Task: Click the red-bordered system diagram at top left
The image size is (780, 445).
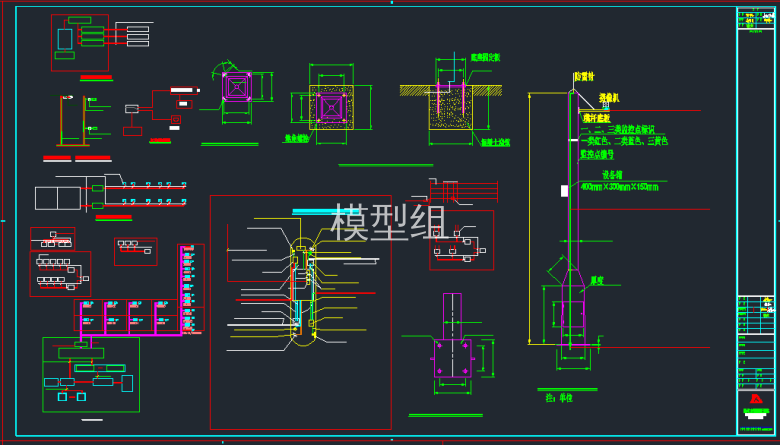Action: (x=79, y=42)
